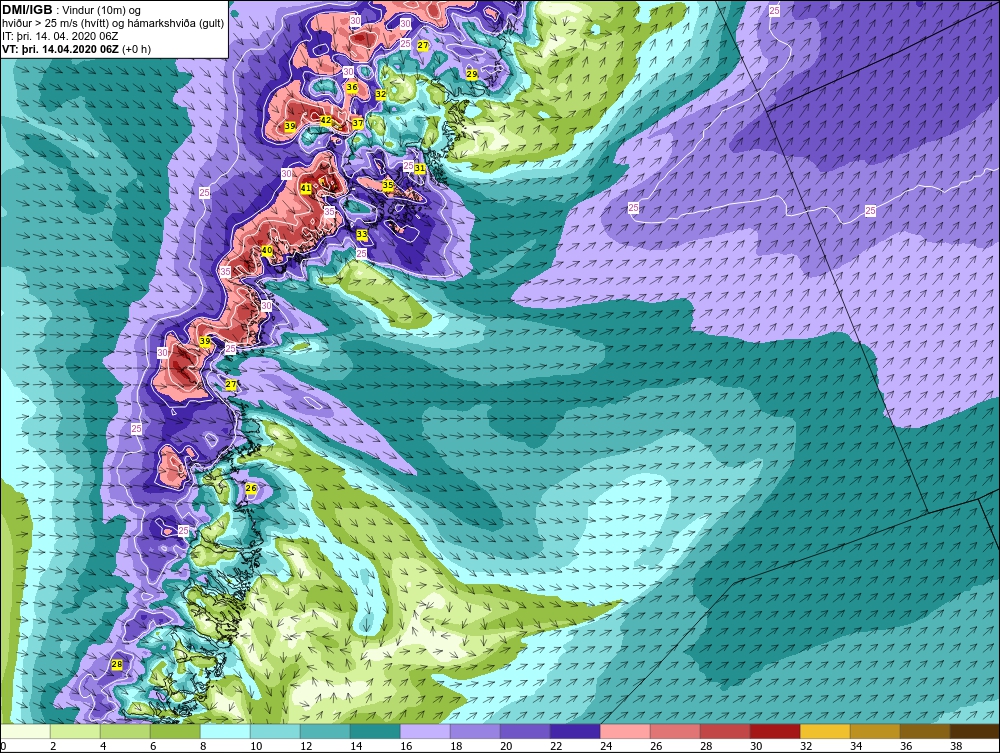The height and width of the screenshot is (753, 1000).
Task: Pick the 28–30 red scale swatch
Action: pos(725,731)
